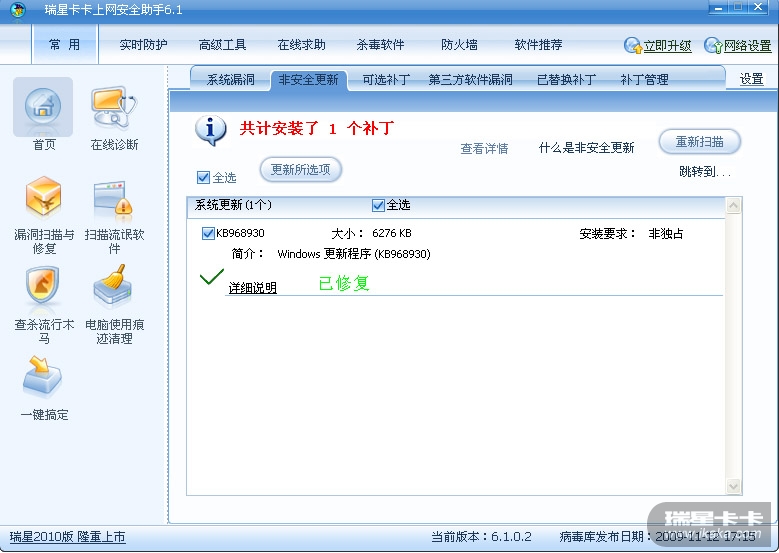Minimize the 瑞星卡卡 window

pyautogui.click(x=718, y=8)
